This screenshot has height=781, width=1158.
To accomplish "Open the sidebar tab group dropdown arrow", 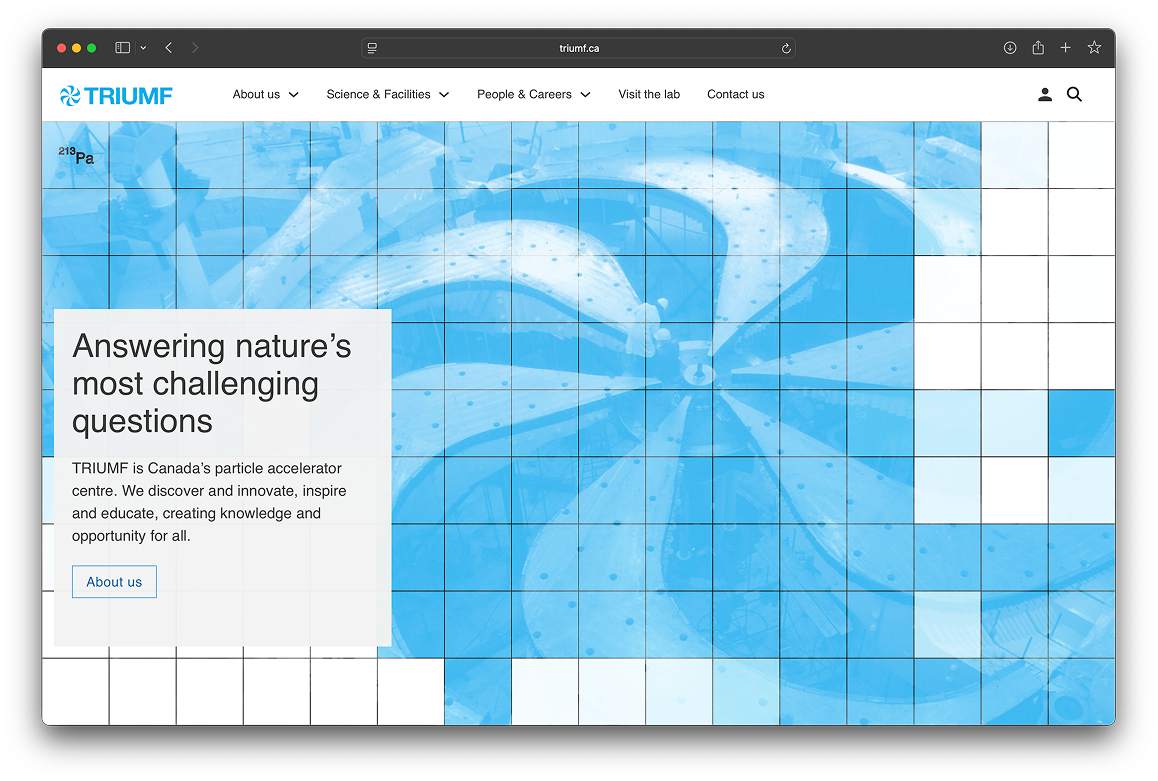I will (143, 48).
